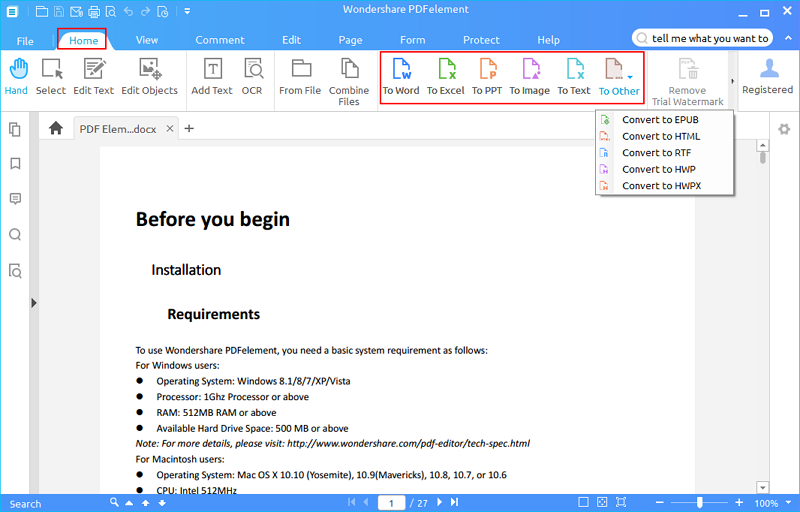Switch to the Protect tab
This screenshot has height=512, width=800.
tap(481, 40)
